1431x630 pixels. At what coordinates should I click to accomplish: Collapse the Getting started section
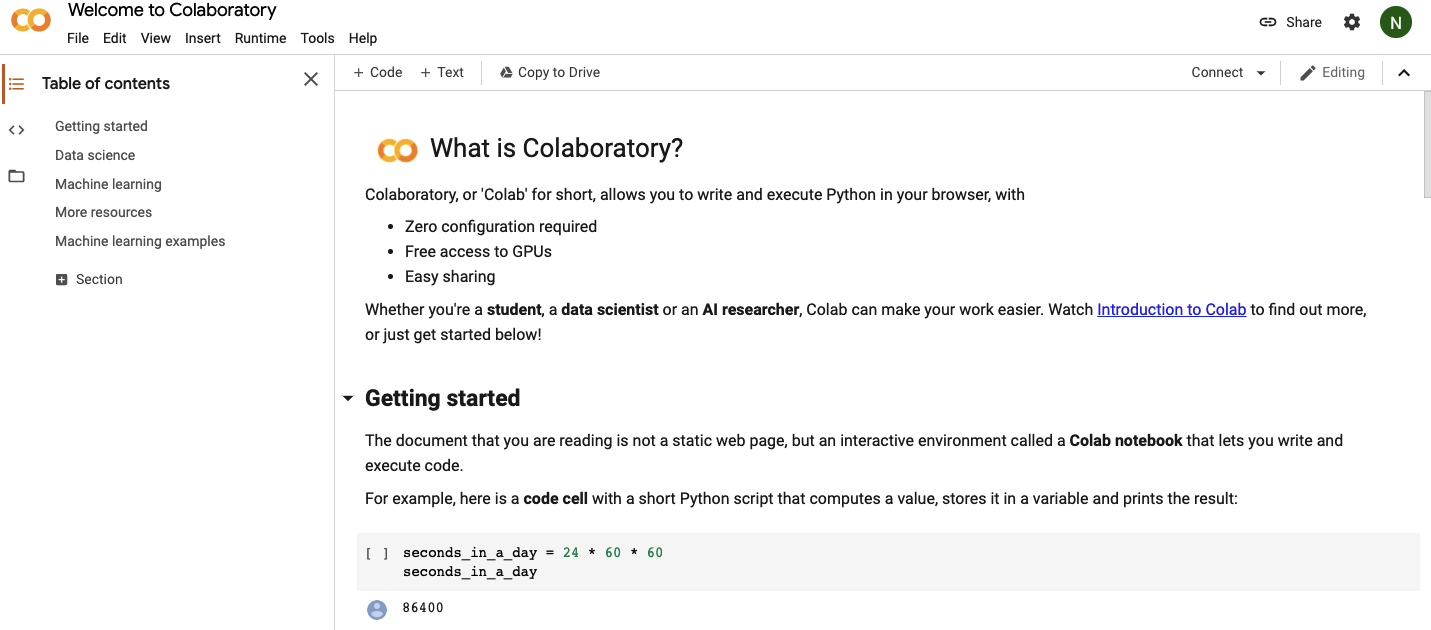pos(348,398)
